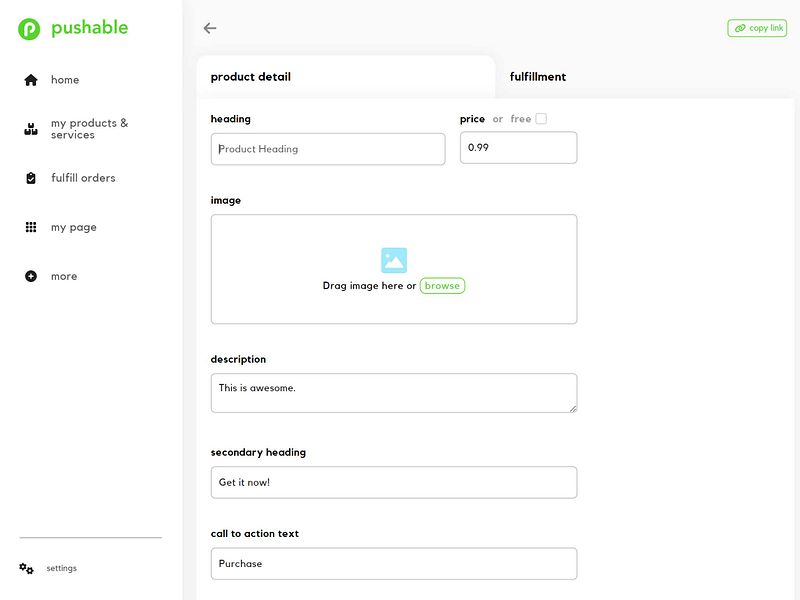This screenshot has width=800, height=600.
Task: Go to my page via sidebar icon
Action: click(74, 227)
